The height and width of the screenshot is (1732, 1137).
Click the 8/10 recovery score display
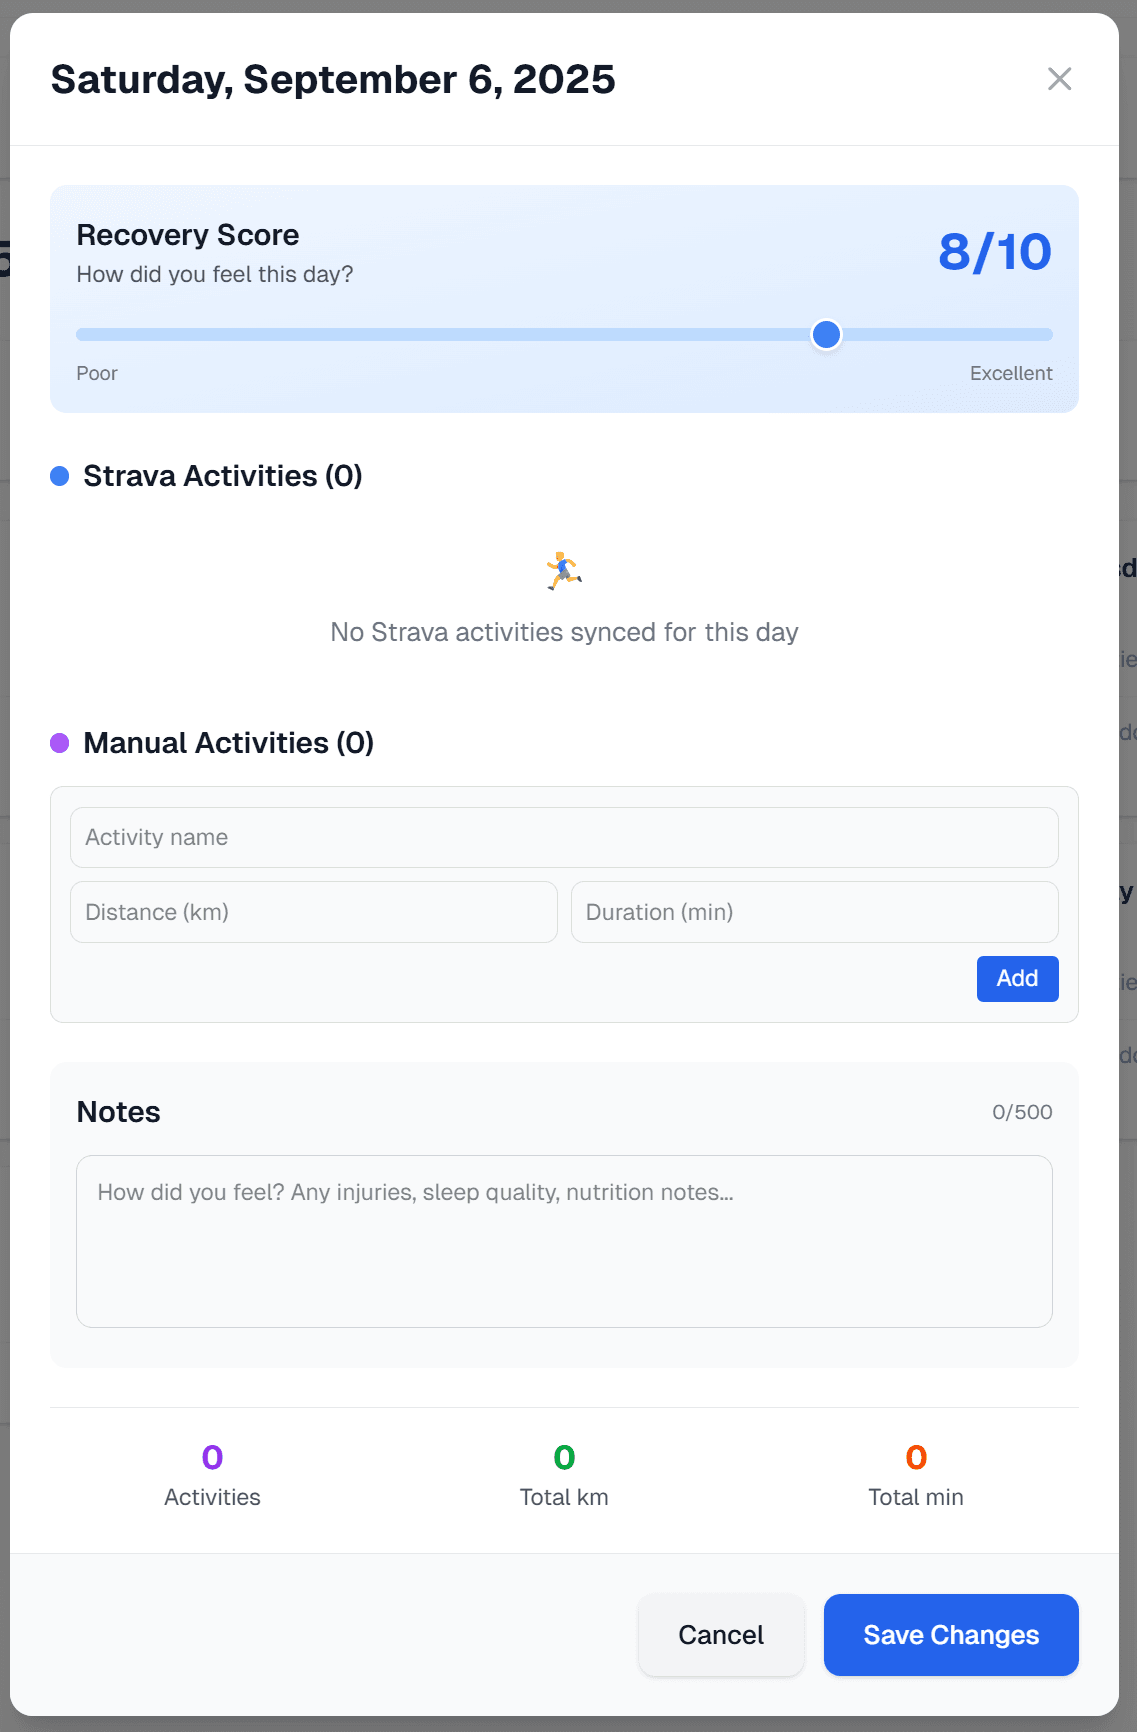point(995,252)
